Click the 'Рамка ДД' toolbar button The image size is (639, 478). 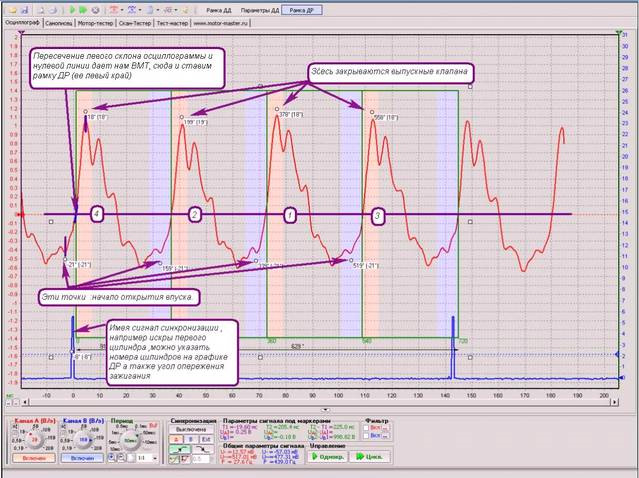218,11
